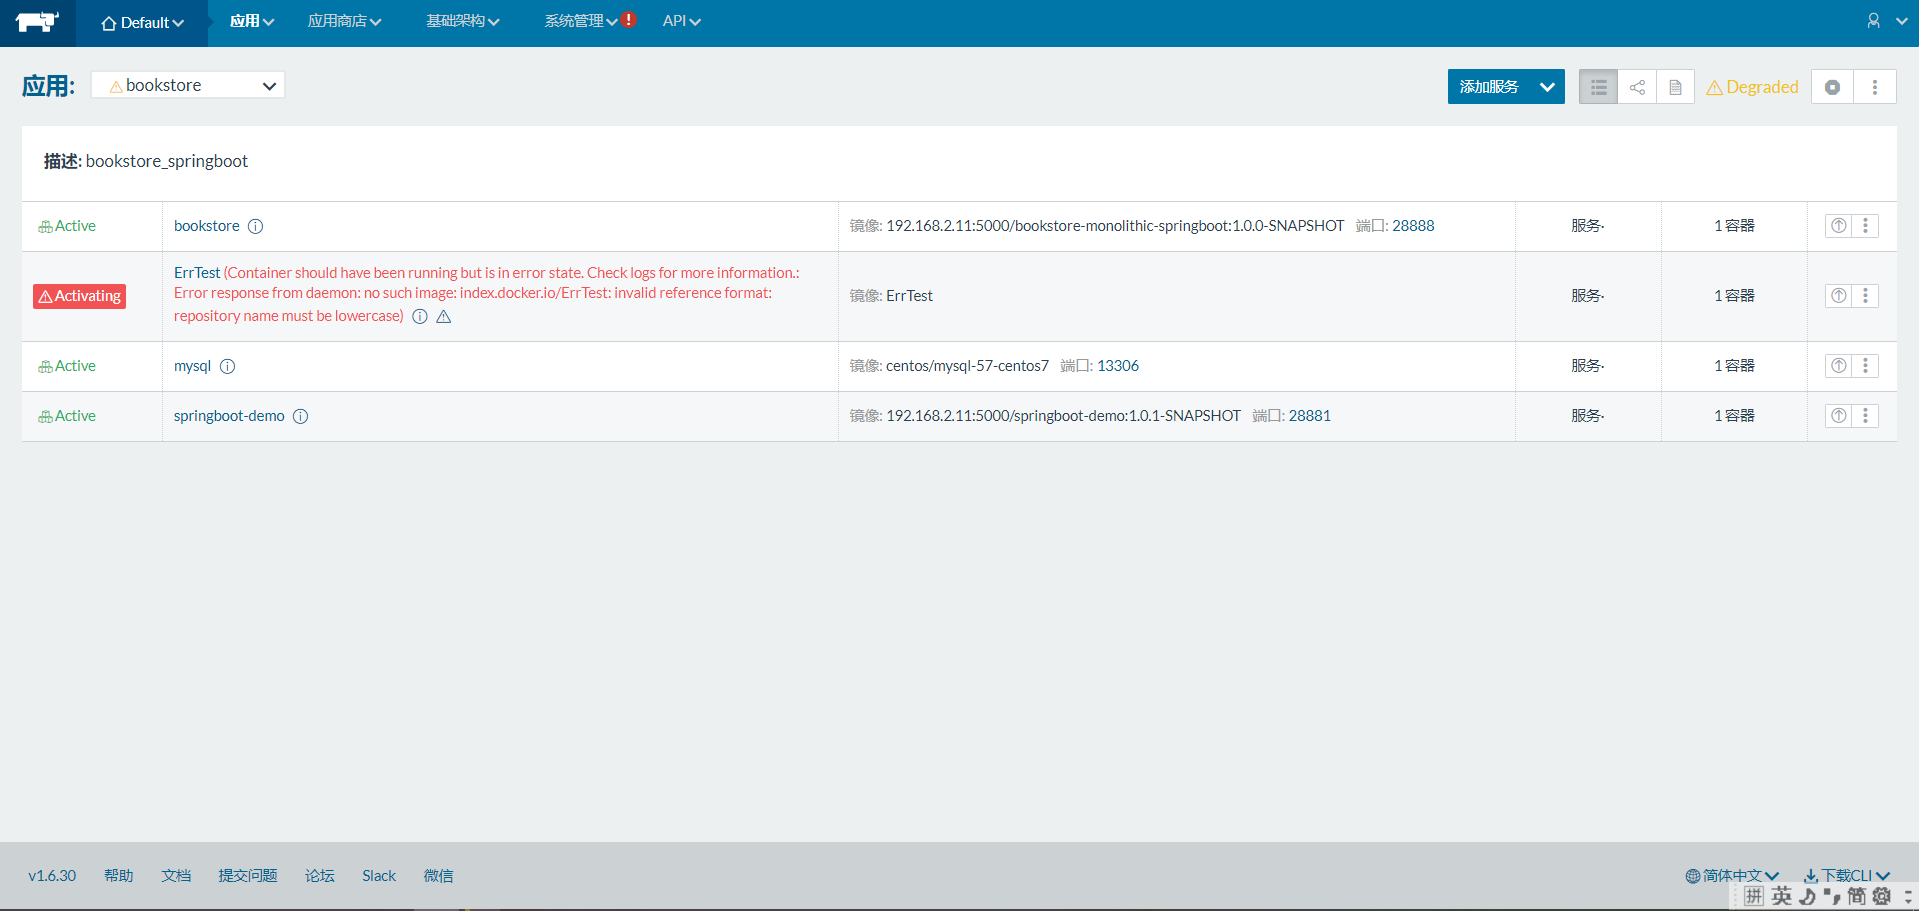Open the 简体中文 language dropdown
1919x911 pixels.
[1732, 876]
